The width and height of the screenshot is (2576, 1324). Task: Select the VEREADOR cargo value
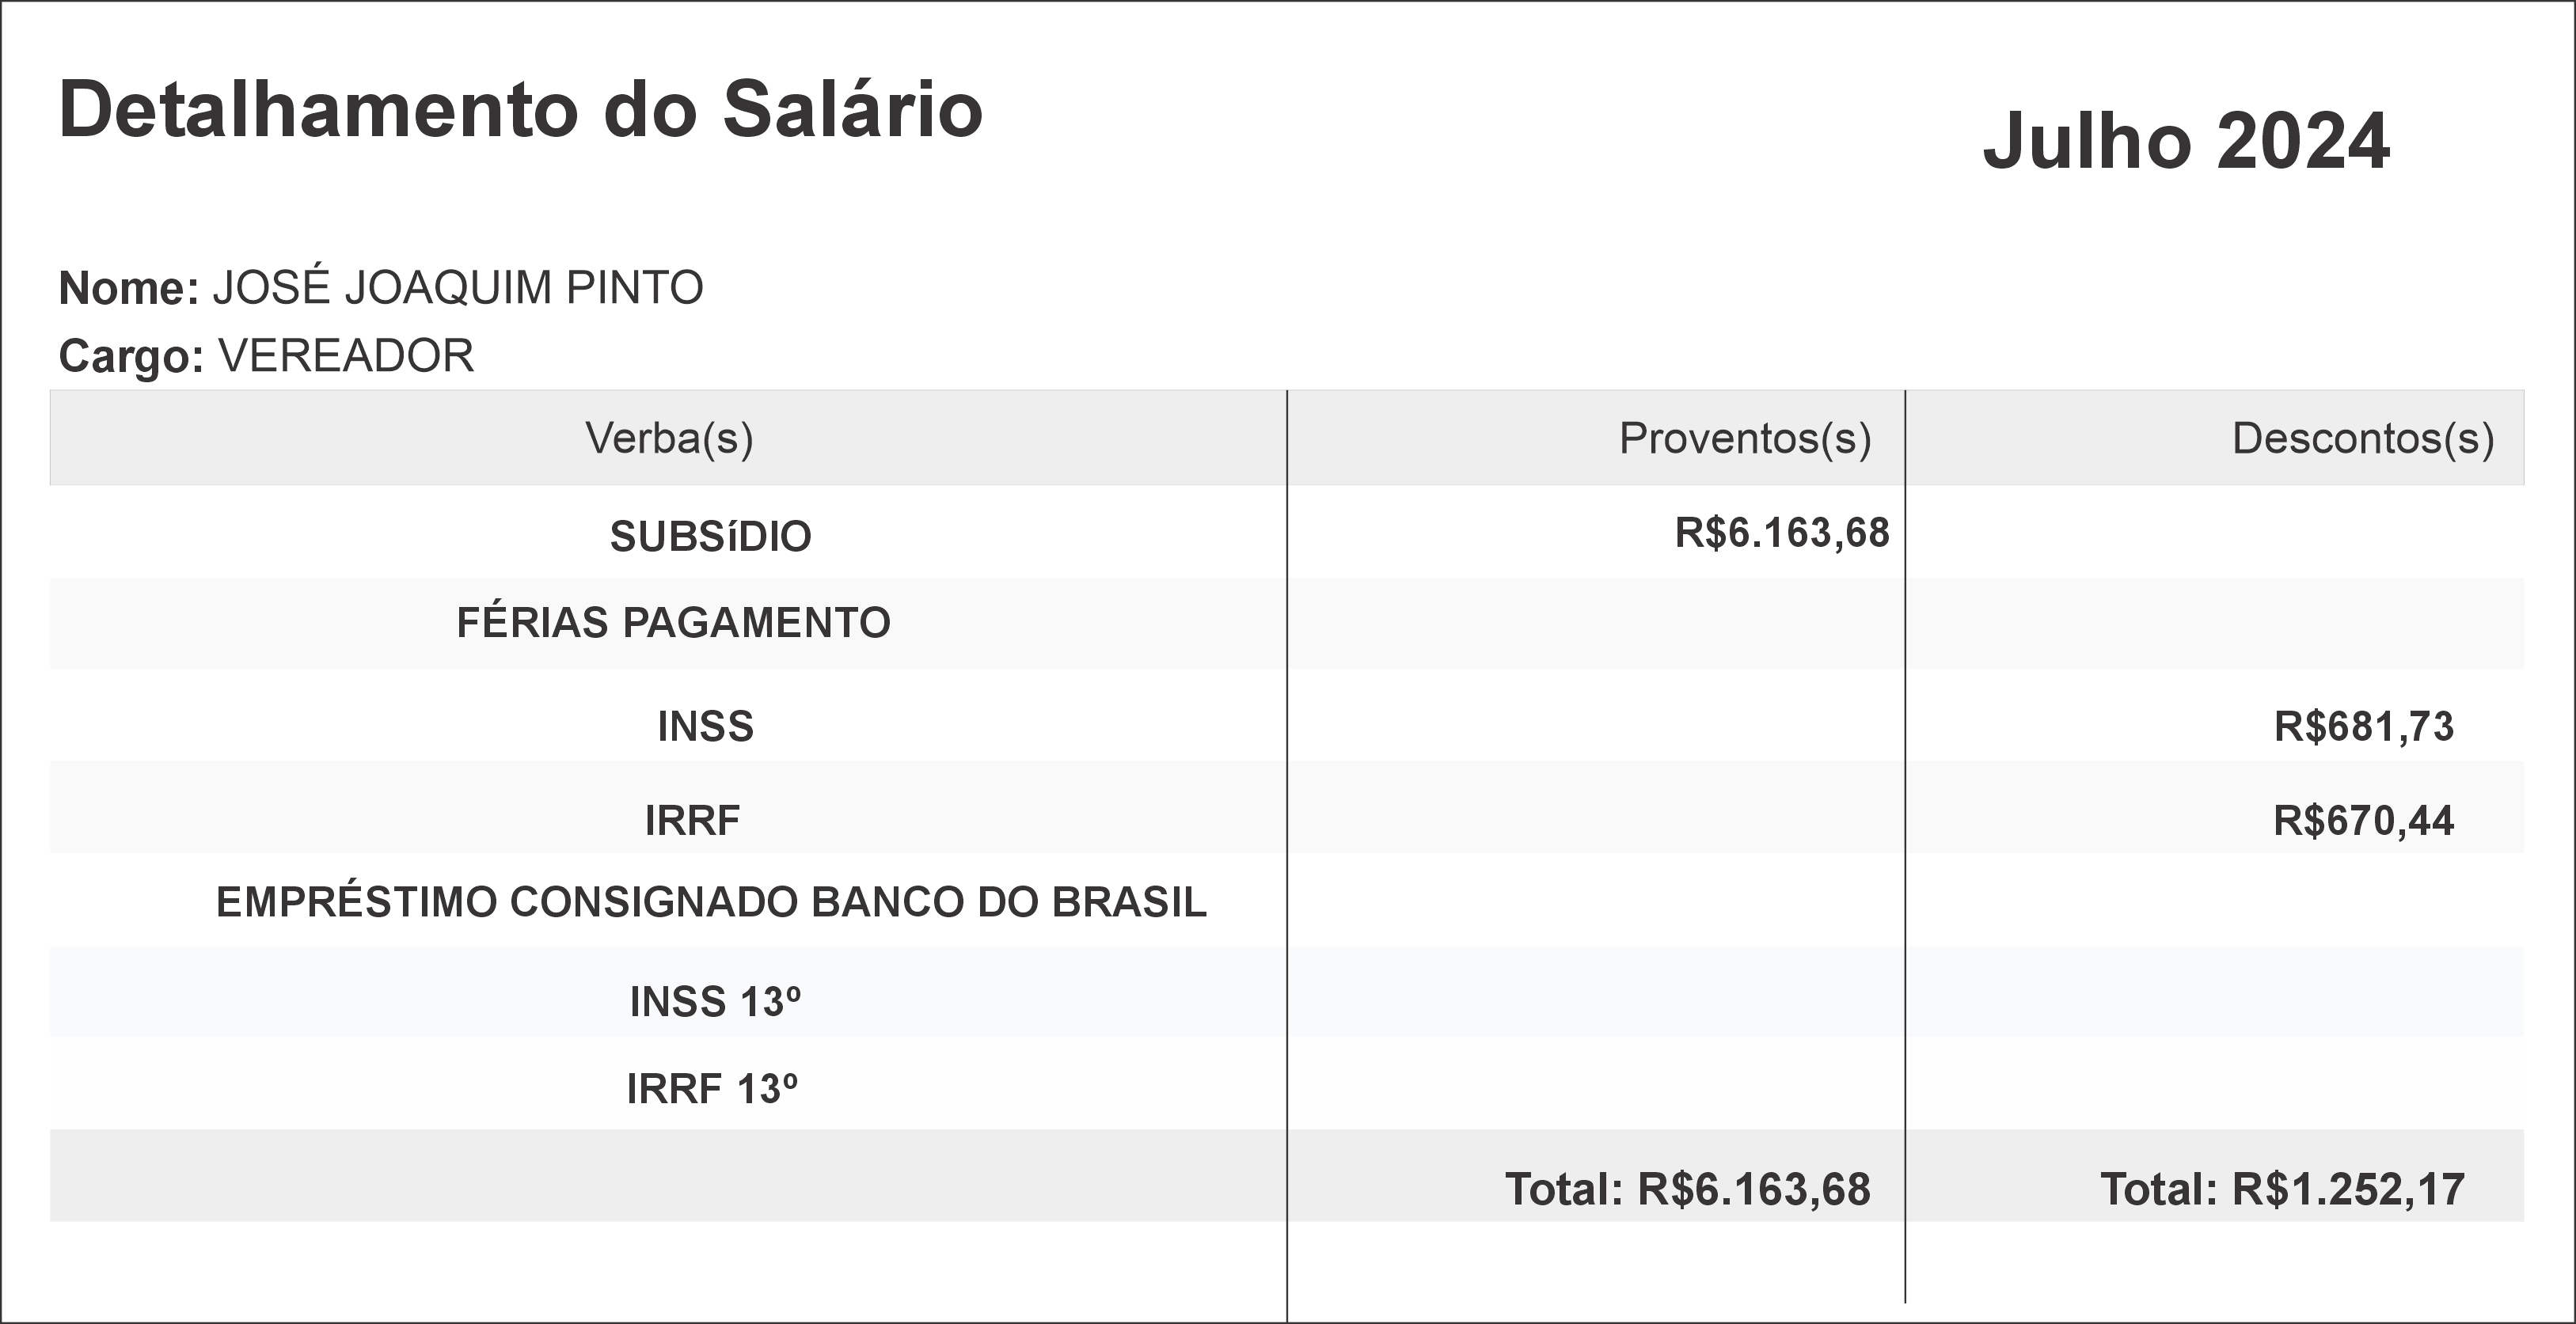(x=346, y=356)
